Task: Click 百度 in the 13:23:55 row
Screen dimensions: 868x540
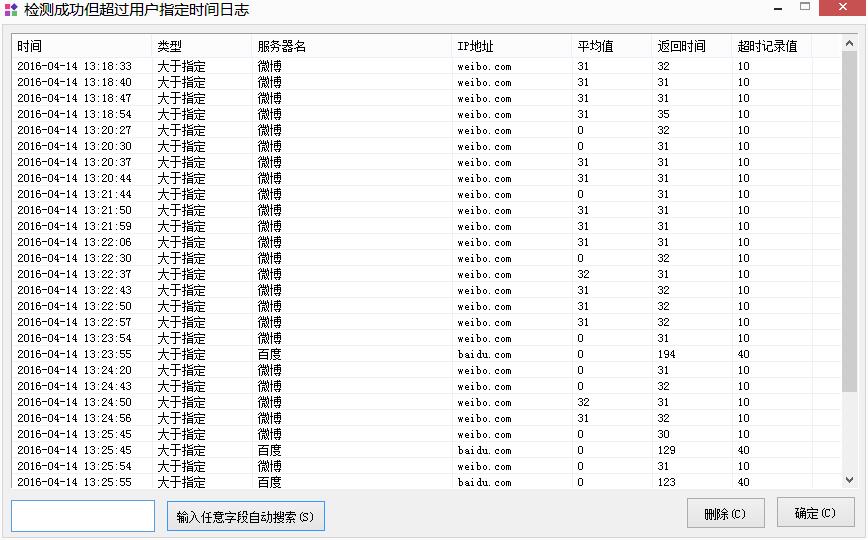Action: click(270, 354)
